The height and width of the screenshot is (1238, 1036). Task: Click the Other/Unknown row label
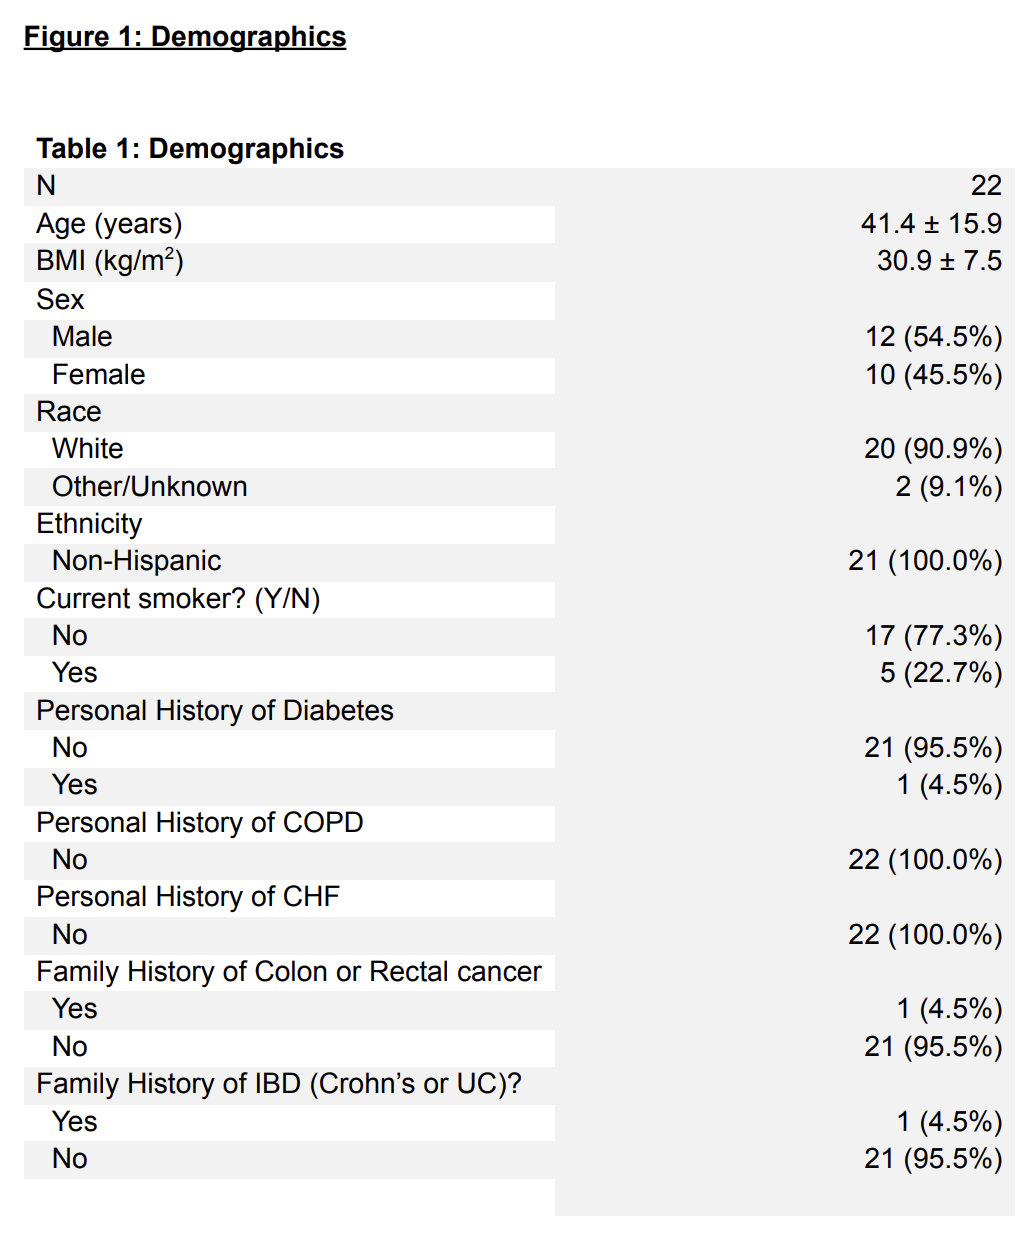tap(150, 487)
